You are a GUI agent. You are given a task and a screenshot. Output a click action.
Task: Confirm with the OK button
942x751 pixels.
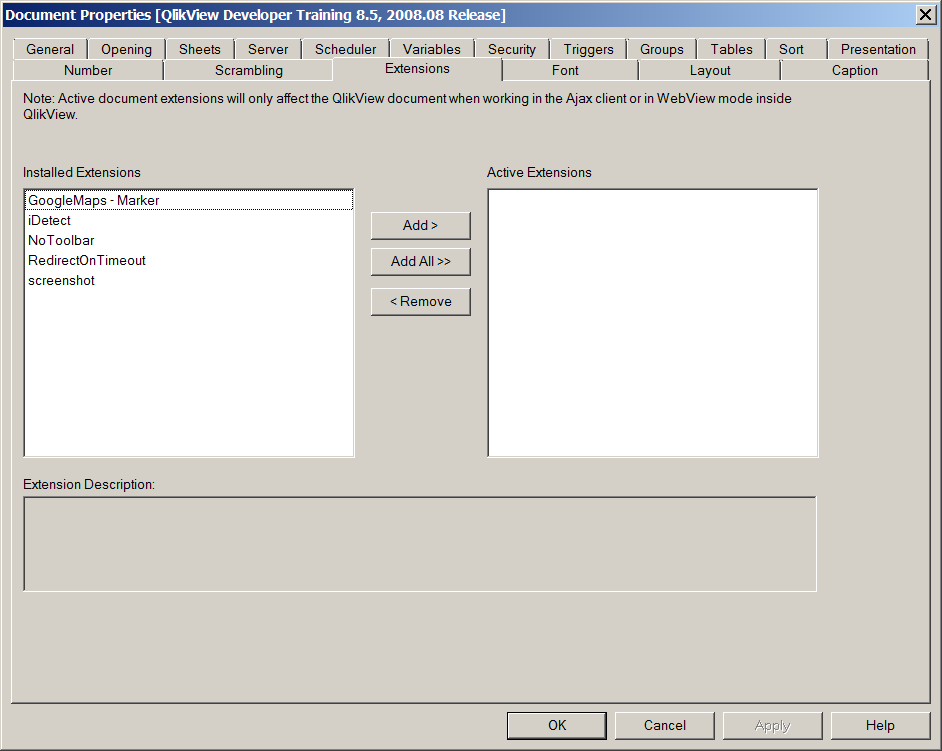[x=557, y=726]
